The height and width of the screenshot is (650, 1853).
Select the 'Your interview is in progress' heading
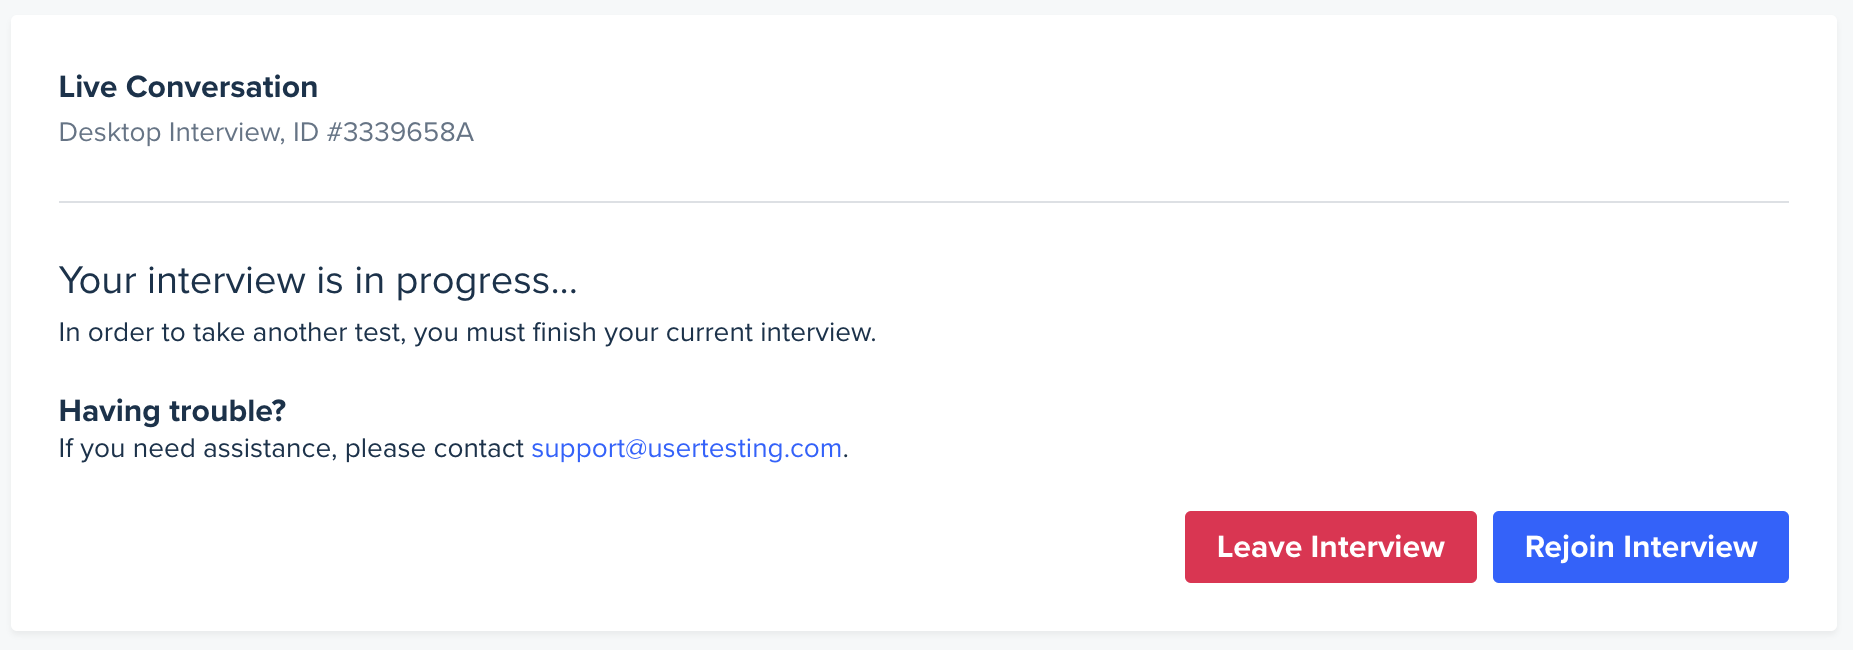(x=318, y=281)
